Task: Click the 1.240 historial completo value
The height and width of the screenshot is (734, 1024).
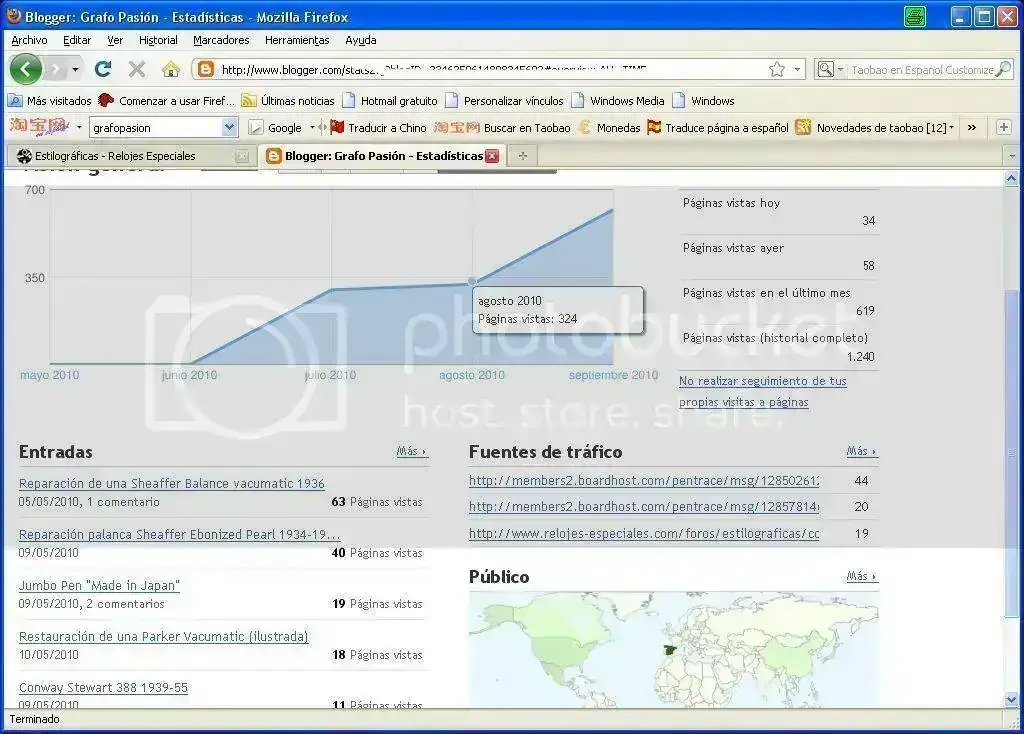Action: 861,357
